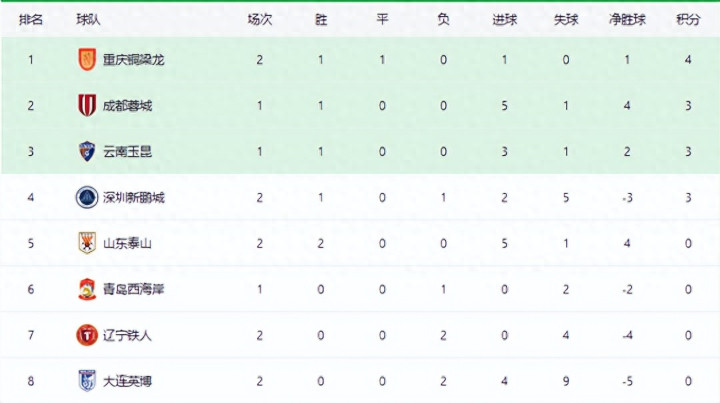720x403 pixels.
Task: Click the 进球 column header
Action: (505, 18)
